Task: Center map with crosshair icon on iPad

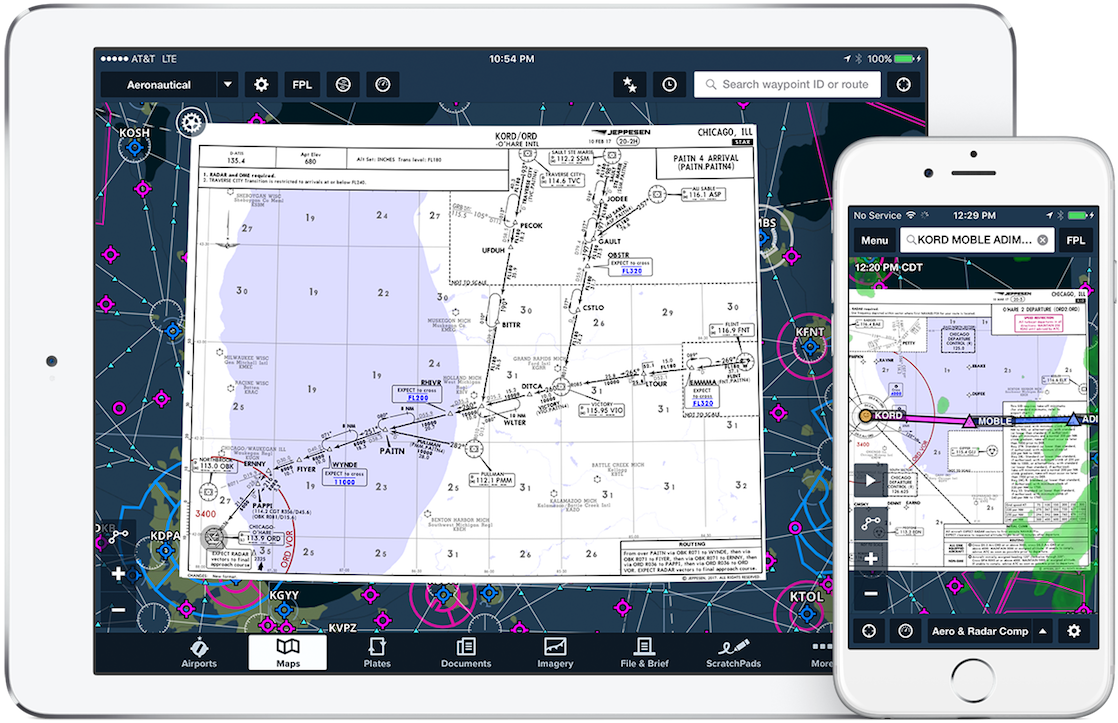Action: coord(903,85)
